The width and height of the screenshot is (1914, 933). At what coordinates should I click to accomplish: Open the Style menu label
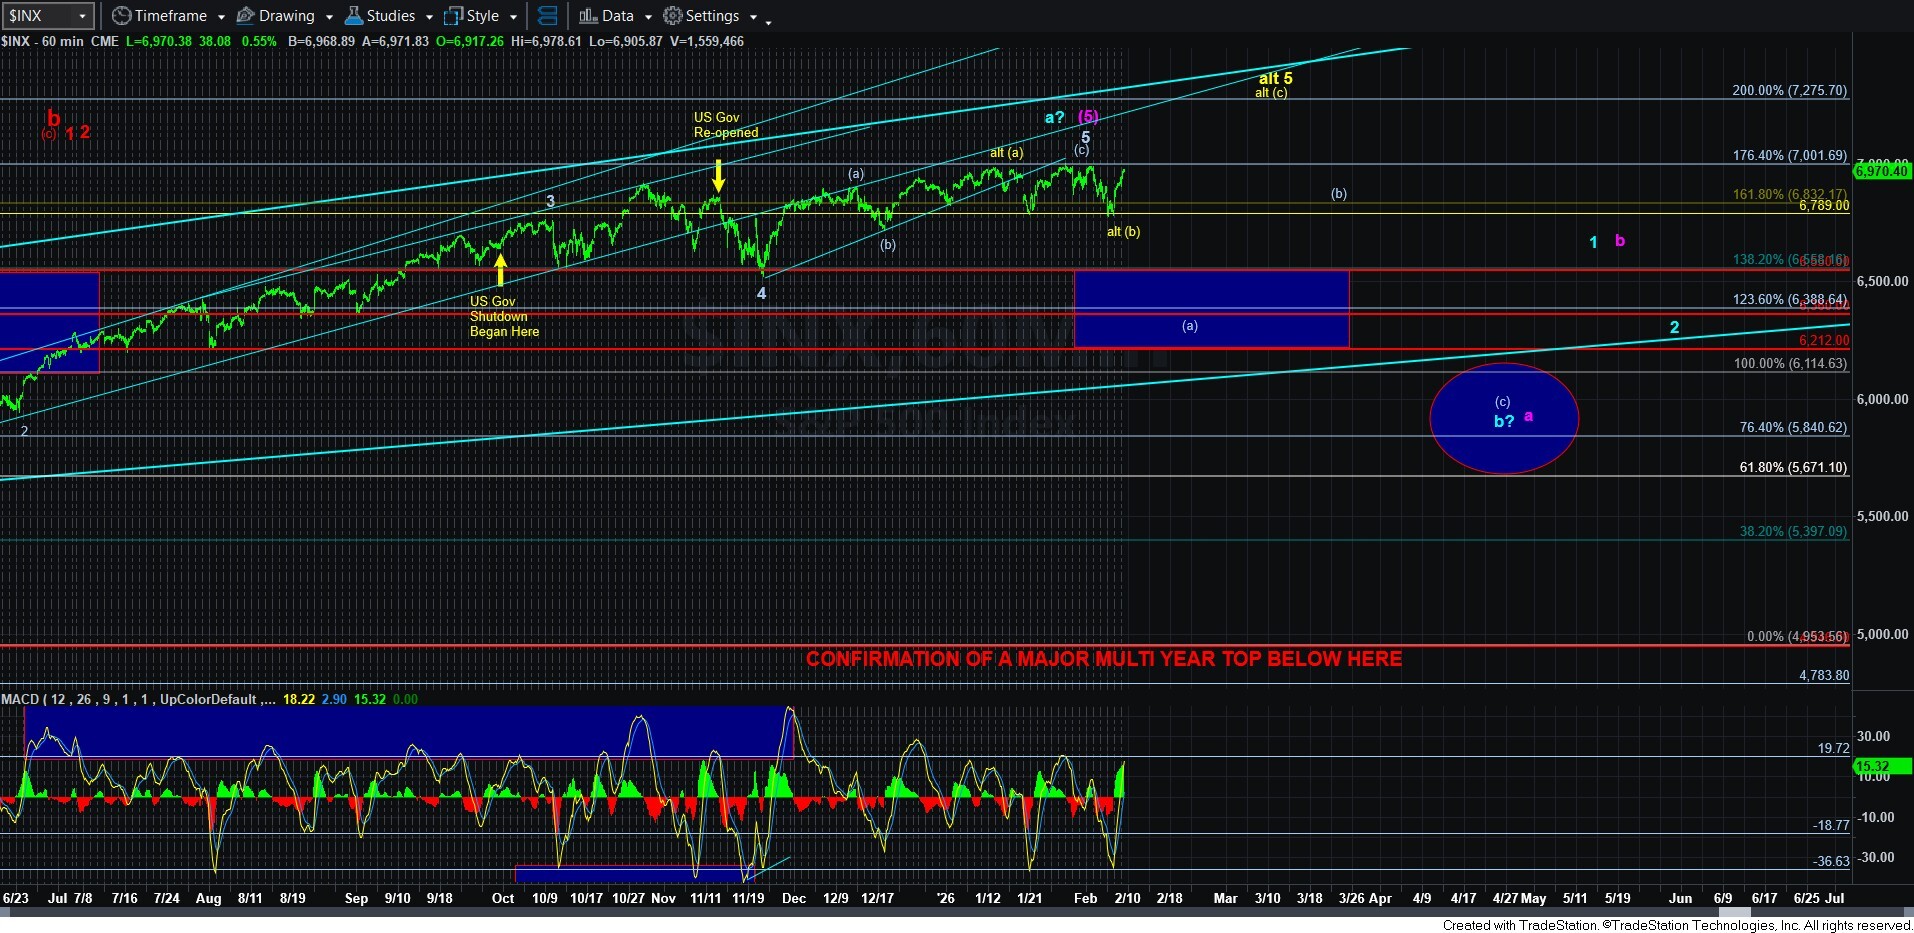click(x=482, y=16)
